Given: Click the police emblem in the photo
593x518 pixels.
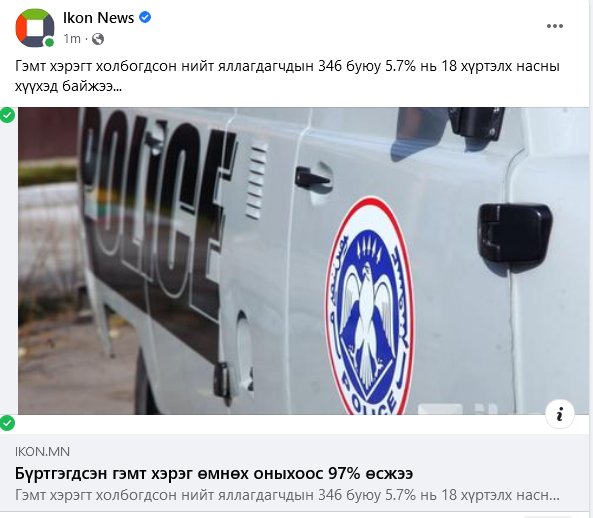Looking at the screenshot, I should 370,307.
